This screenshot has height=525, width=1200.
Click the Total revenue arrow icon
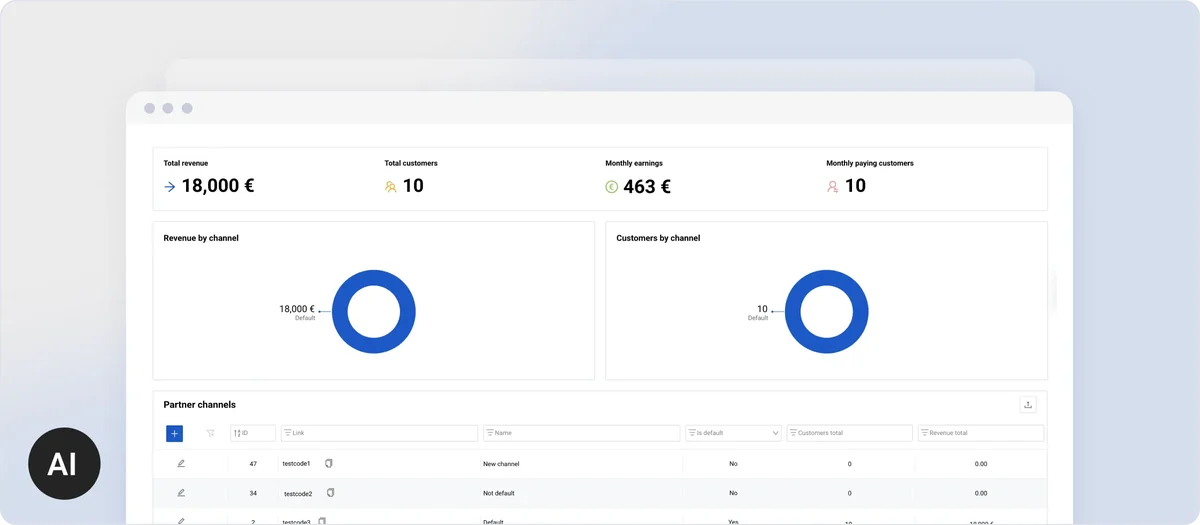[x=170, y=186]
